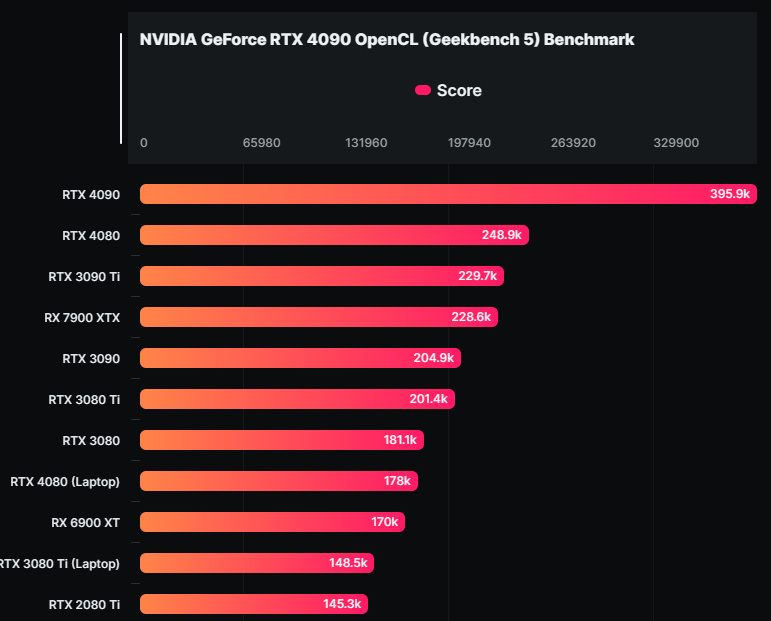
Task: Click the 131960 axis tick label
Action: (x=366, y=143)
